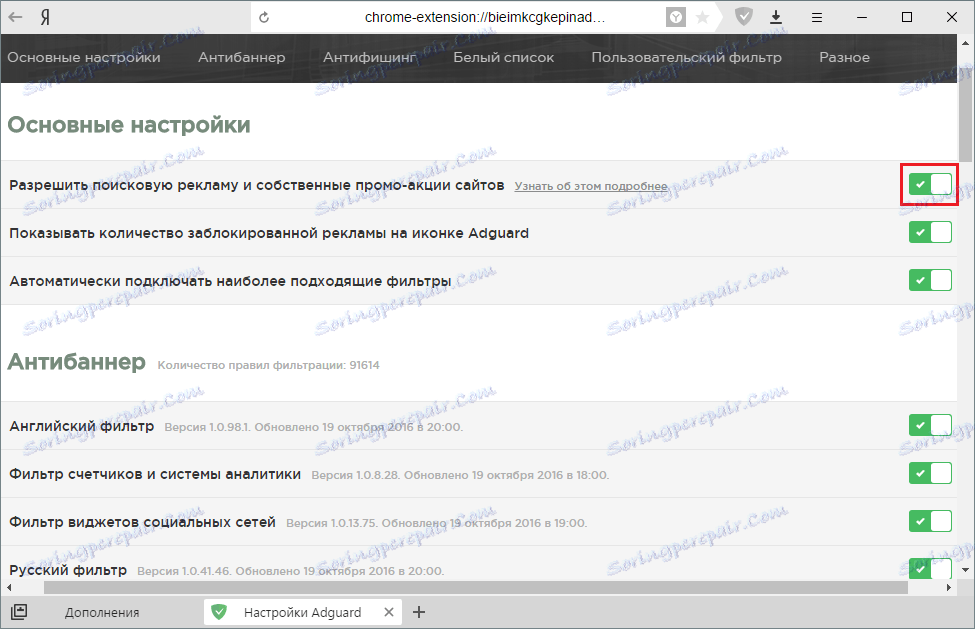
Task: Maximize the browser window
Action: tap(907, 17)
